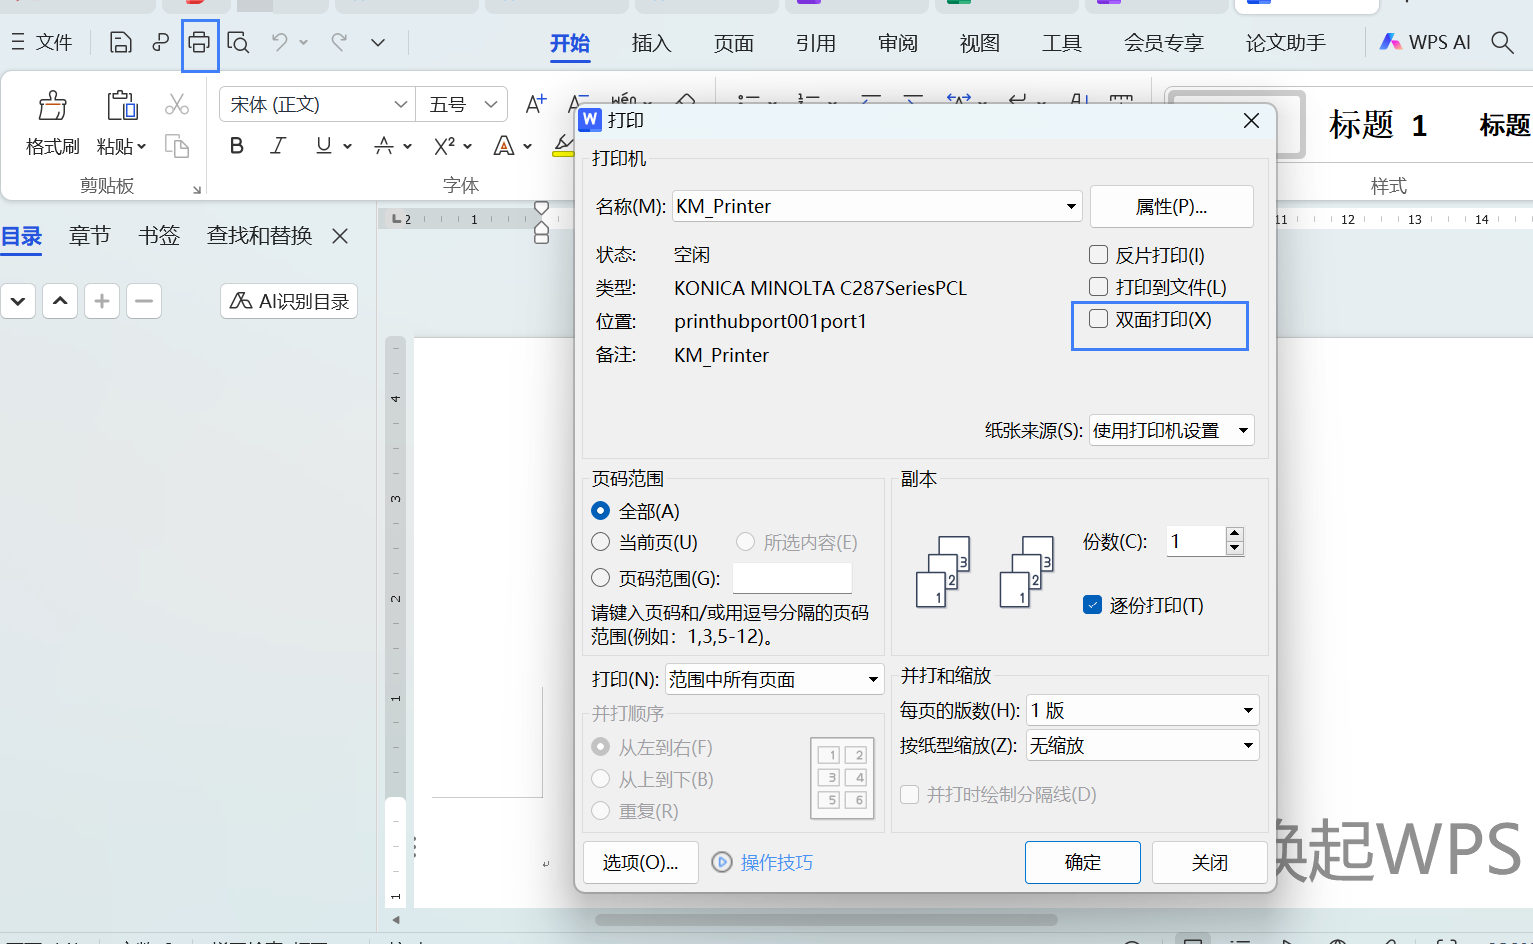
Task: Toggle Italic formatting I
Action: (278, 146)
